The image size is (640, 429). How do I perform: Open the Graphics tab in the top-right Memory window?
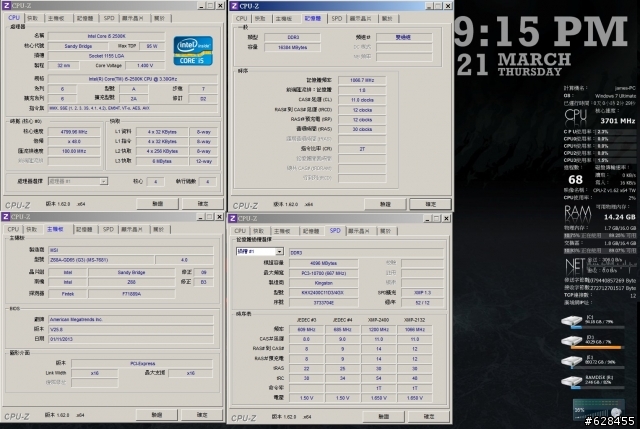[361, 19]
